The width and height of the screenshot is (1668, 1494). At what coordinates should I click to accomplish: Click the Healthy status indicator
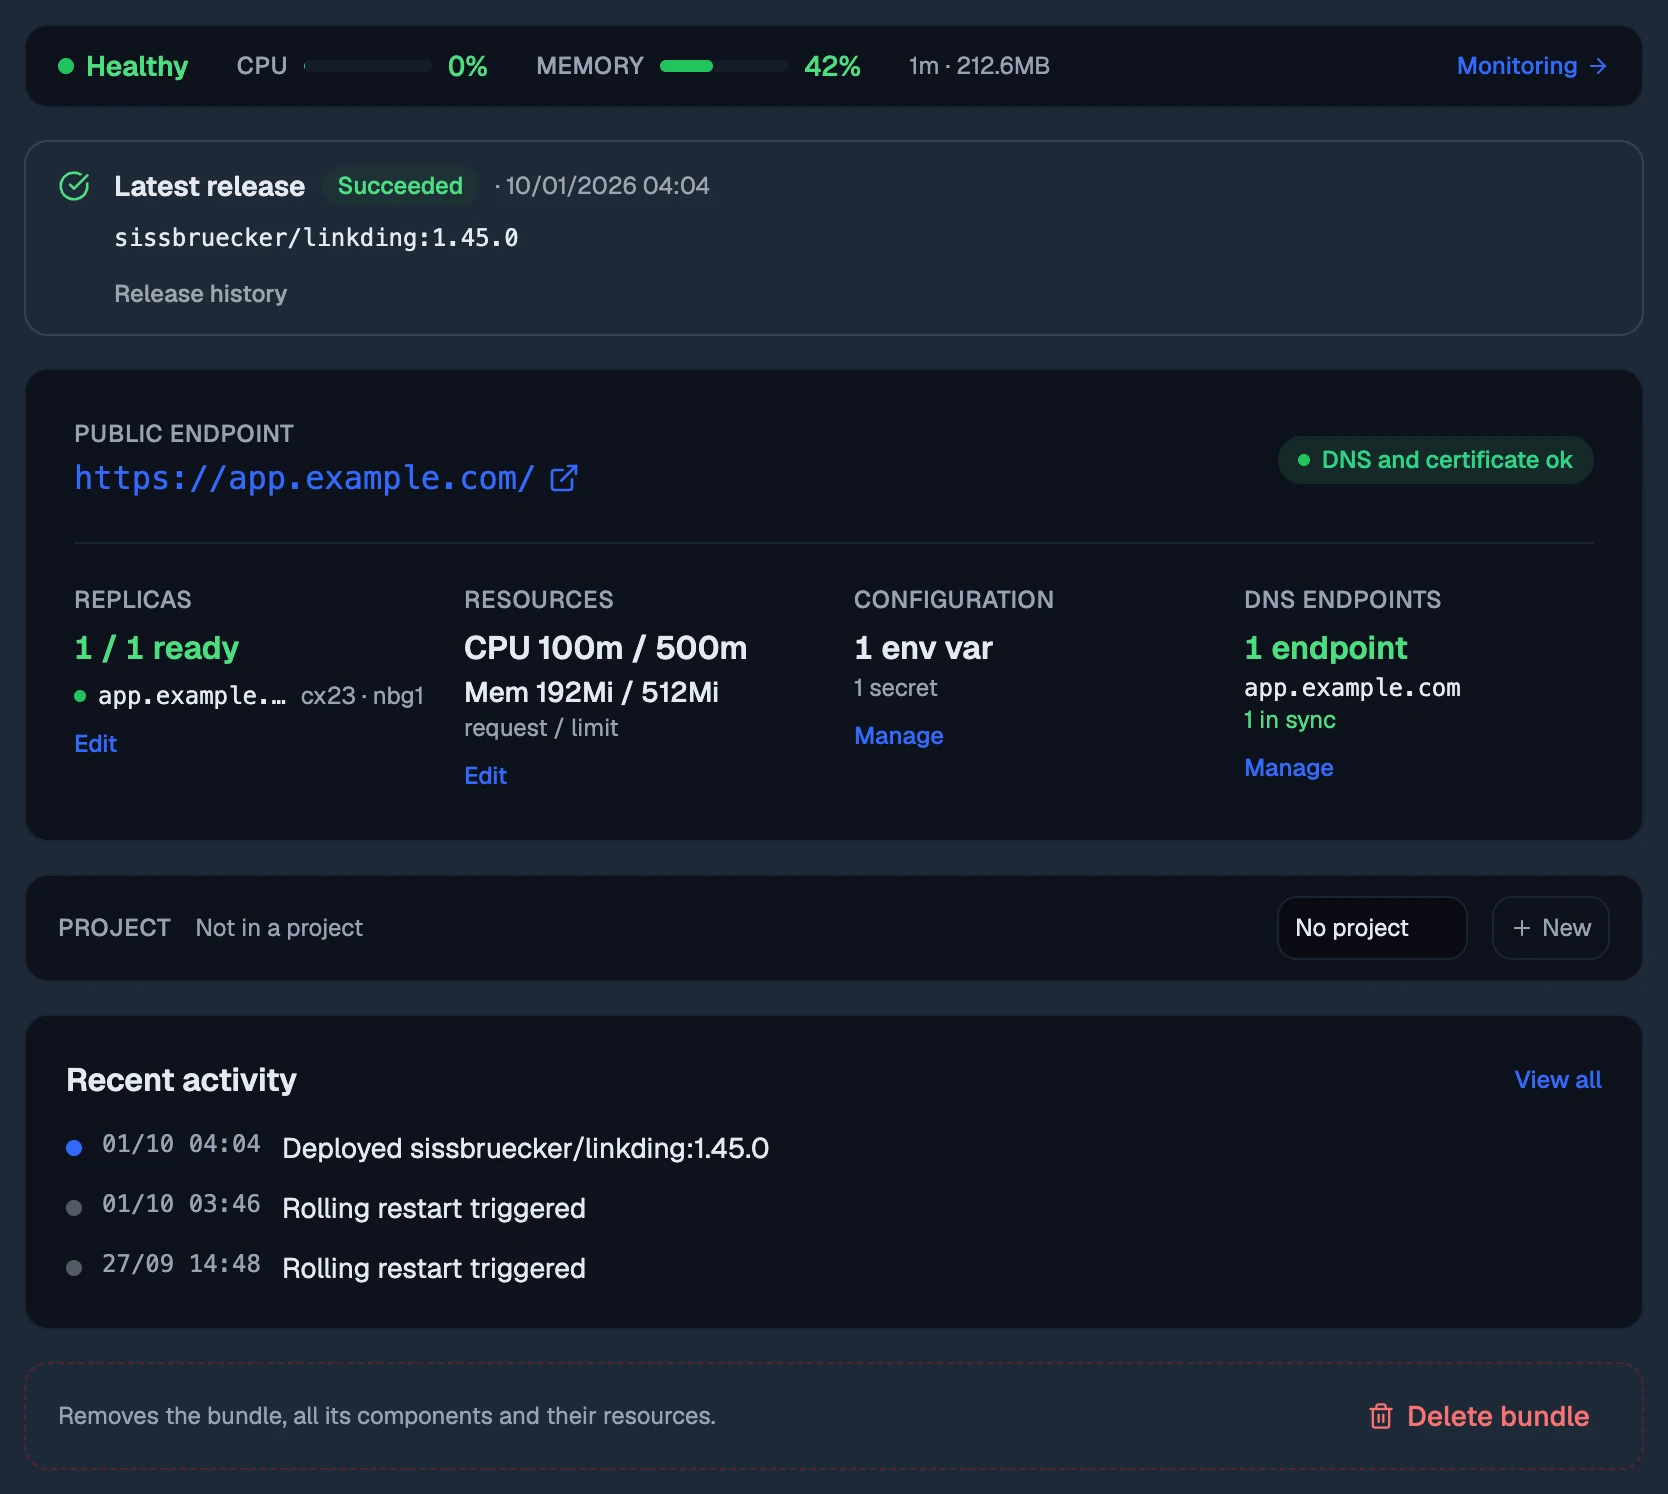(x=123, y=66)
